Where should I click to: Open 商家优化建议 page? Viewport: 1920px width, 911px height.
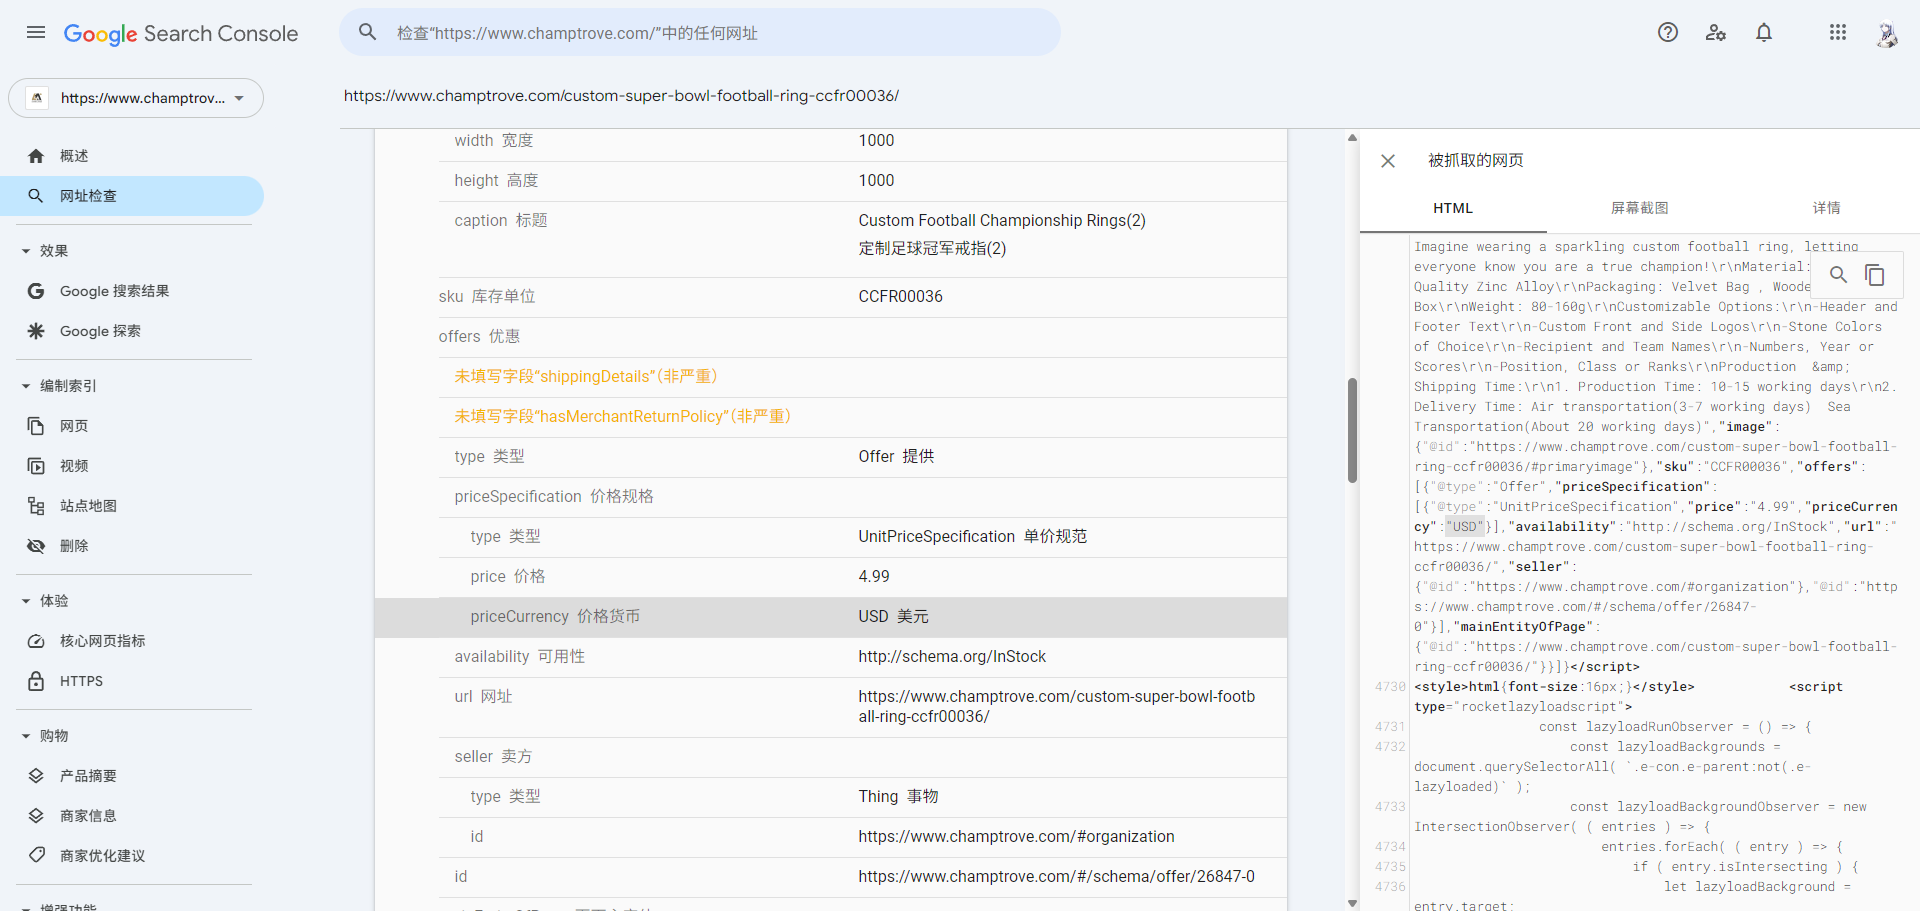coord(132,856)
